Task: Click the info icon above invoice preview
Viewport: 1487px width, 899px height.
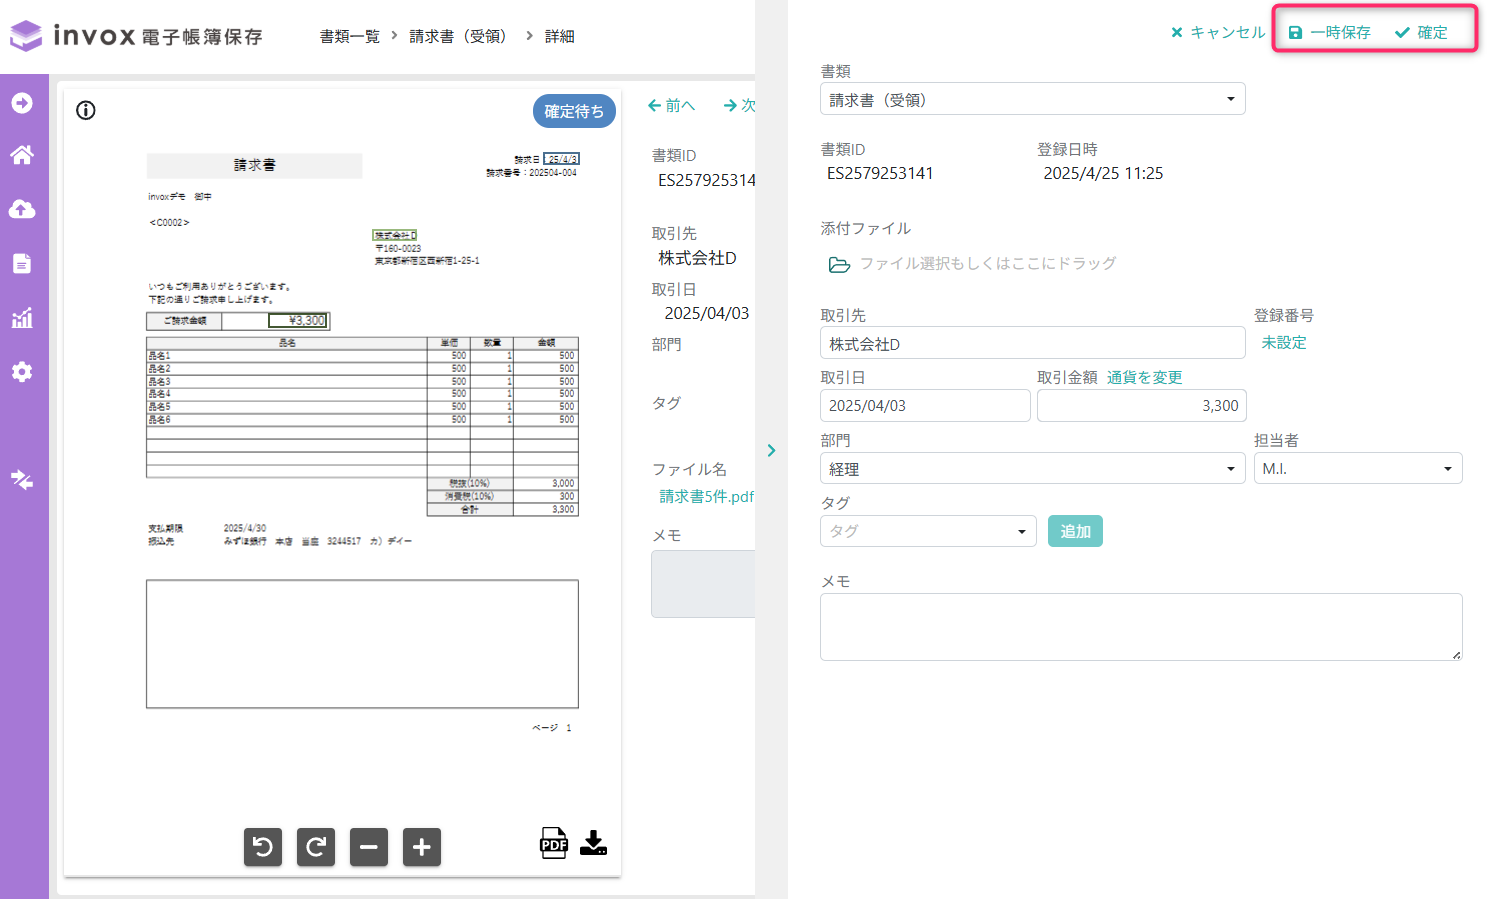Action: tap(86, 110)
